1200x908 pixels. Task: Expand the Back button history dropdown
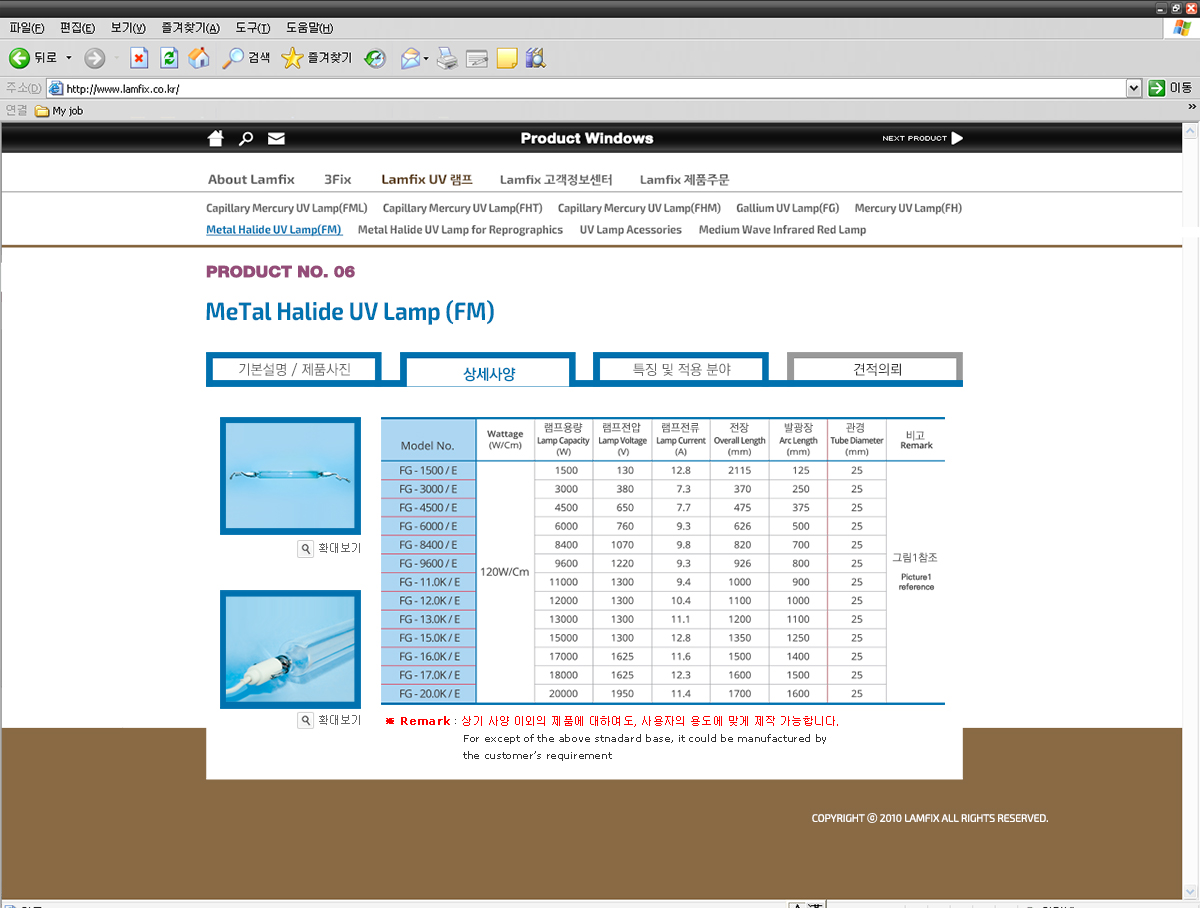pyautogui.click(x=69, y=58)
